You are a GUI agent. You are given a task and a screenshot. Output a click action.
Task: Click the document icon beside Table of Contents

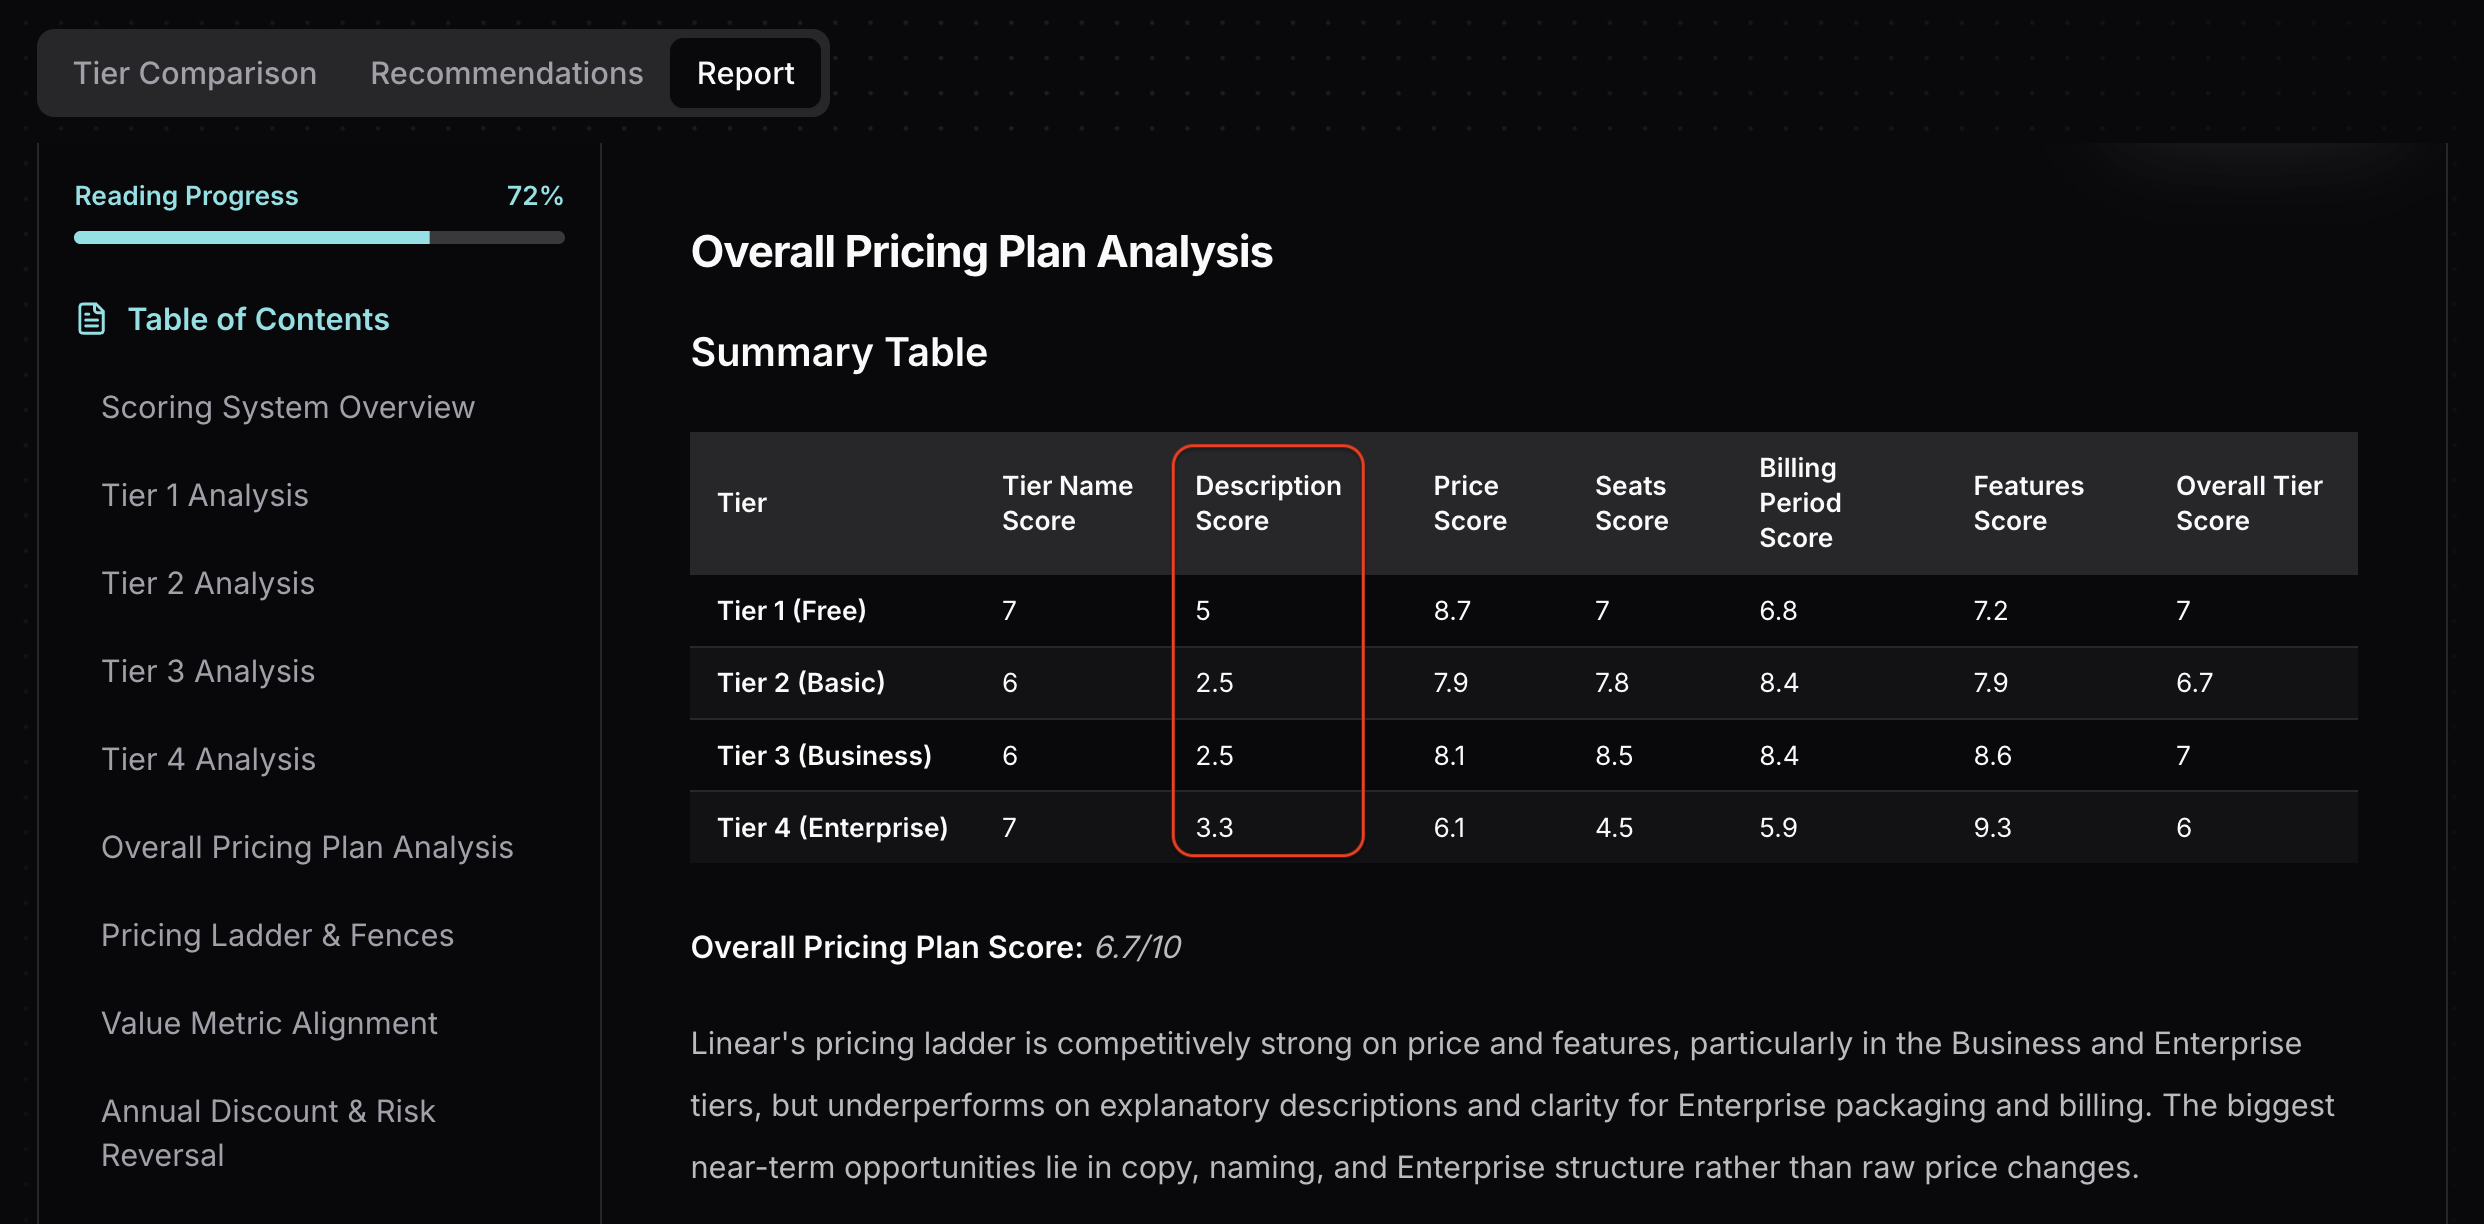point(90,318)
